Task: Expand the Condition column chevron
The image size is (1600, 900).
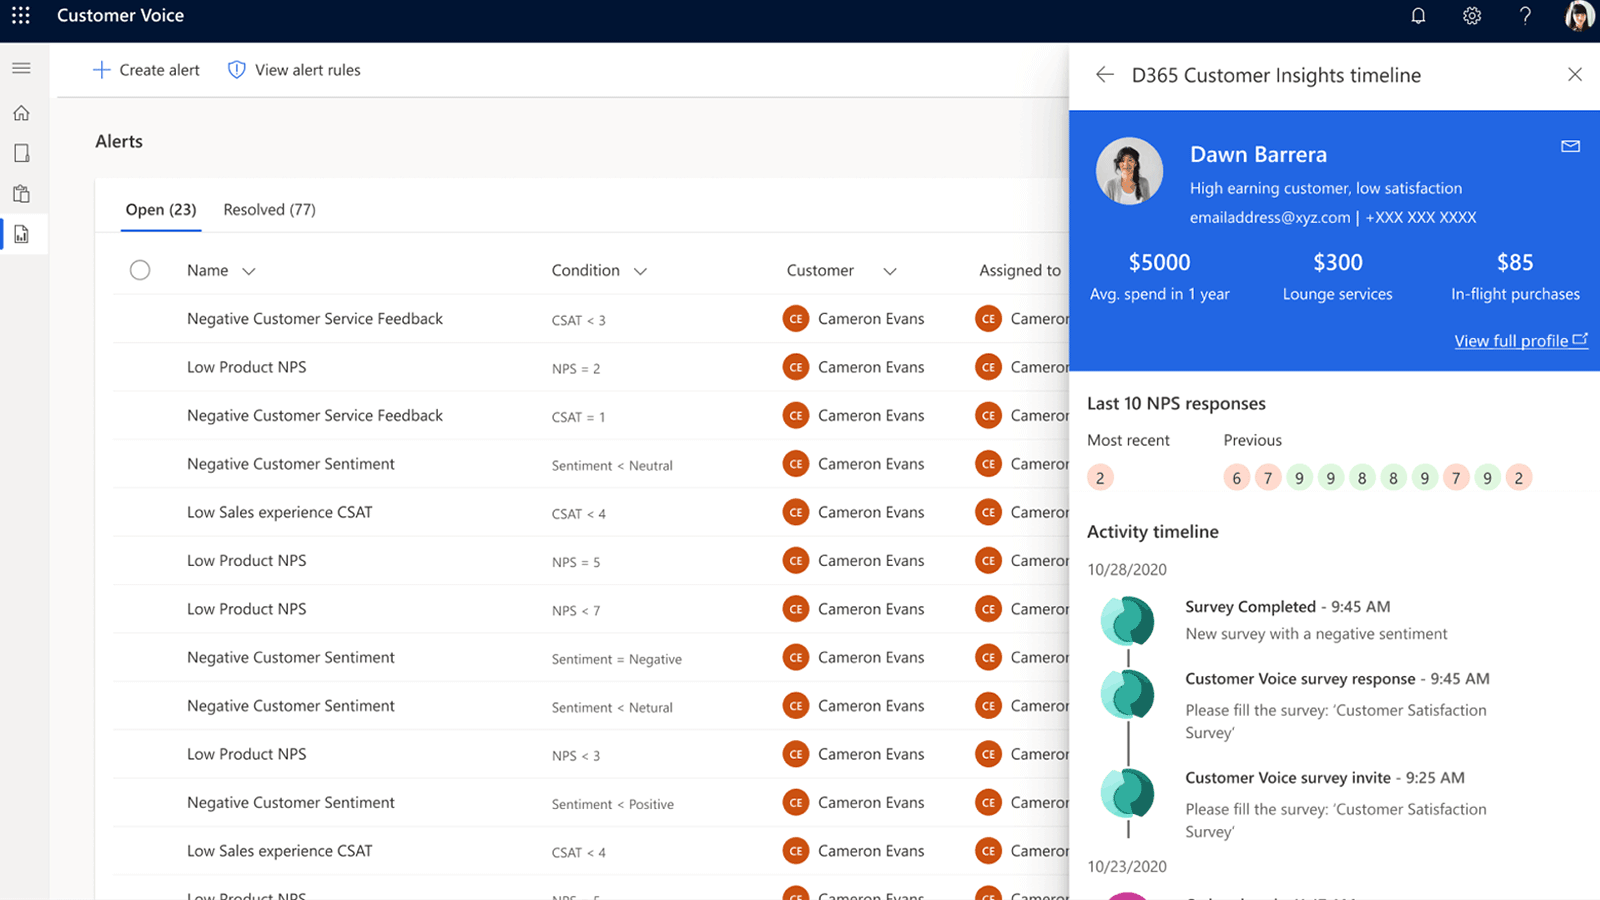Action: click(641, 271)
